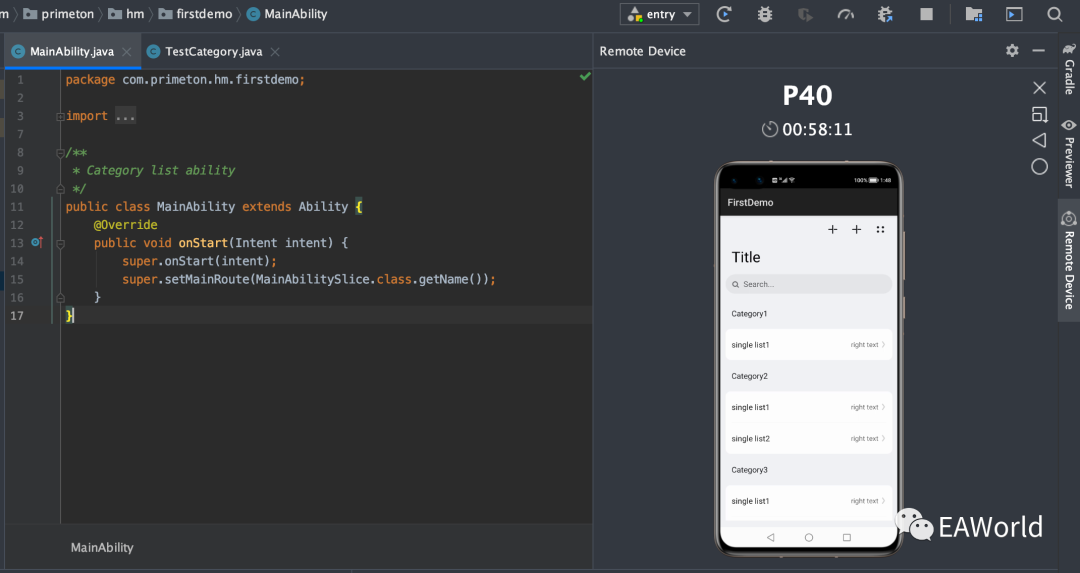Tap single list1 row under Category2
The image size is (1080, 573).
pyautogui.click(x=809, y=407)
